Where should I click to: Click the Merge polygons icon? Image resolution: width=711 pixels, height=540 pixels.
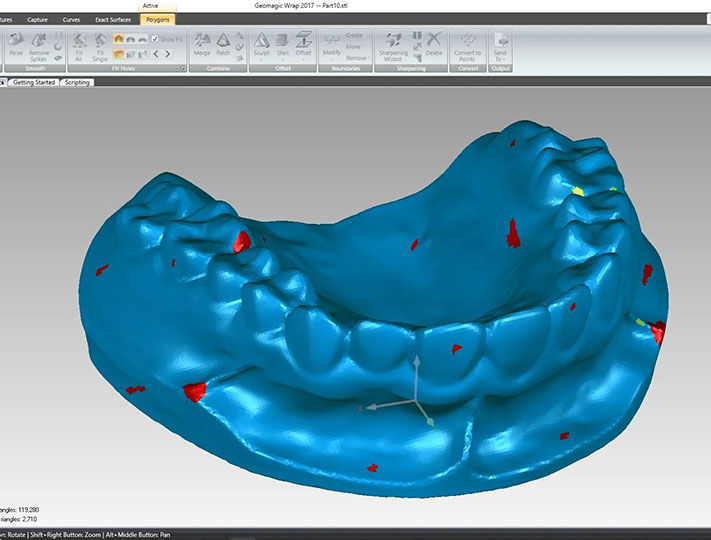pos(201,44)
